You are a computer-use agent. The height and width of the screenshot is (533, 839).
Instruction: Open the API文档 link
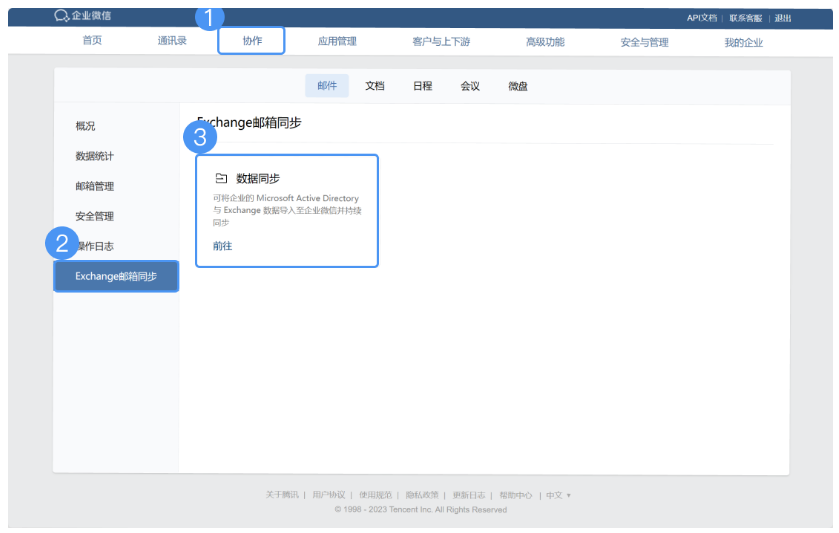[702, 18]
